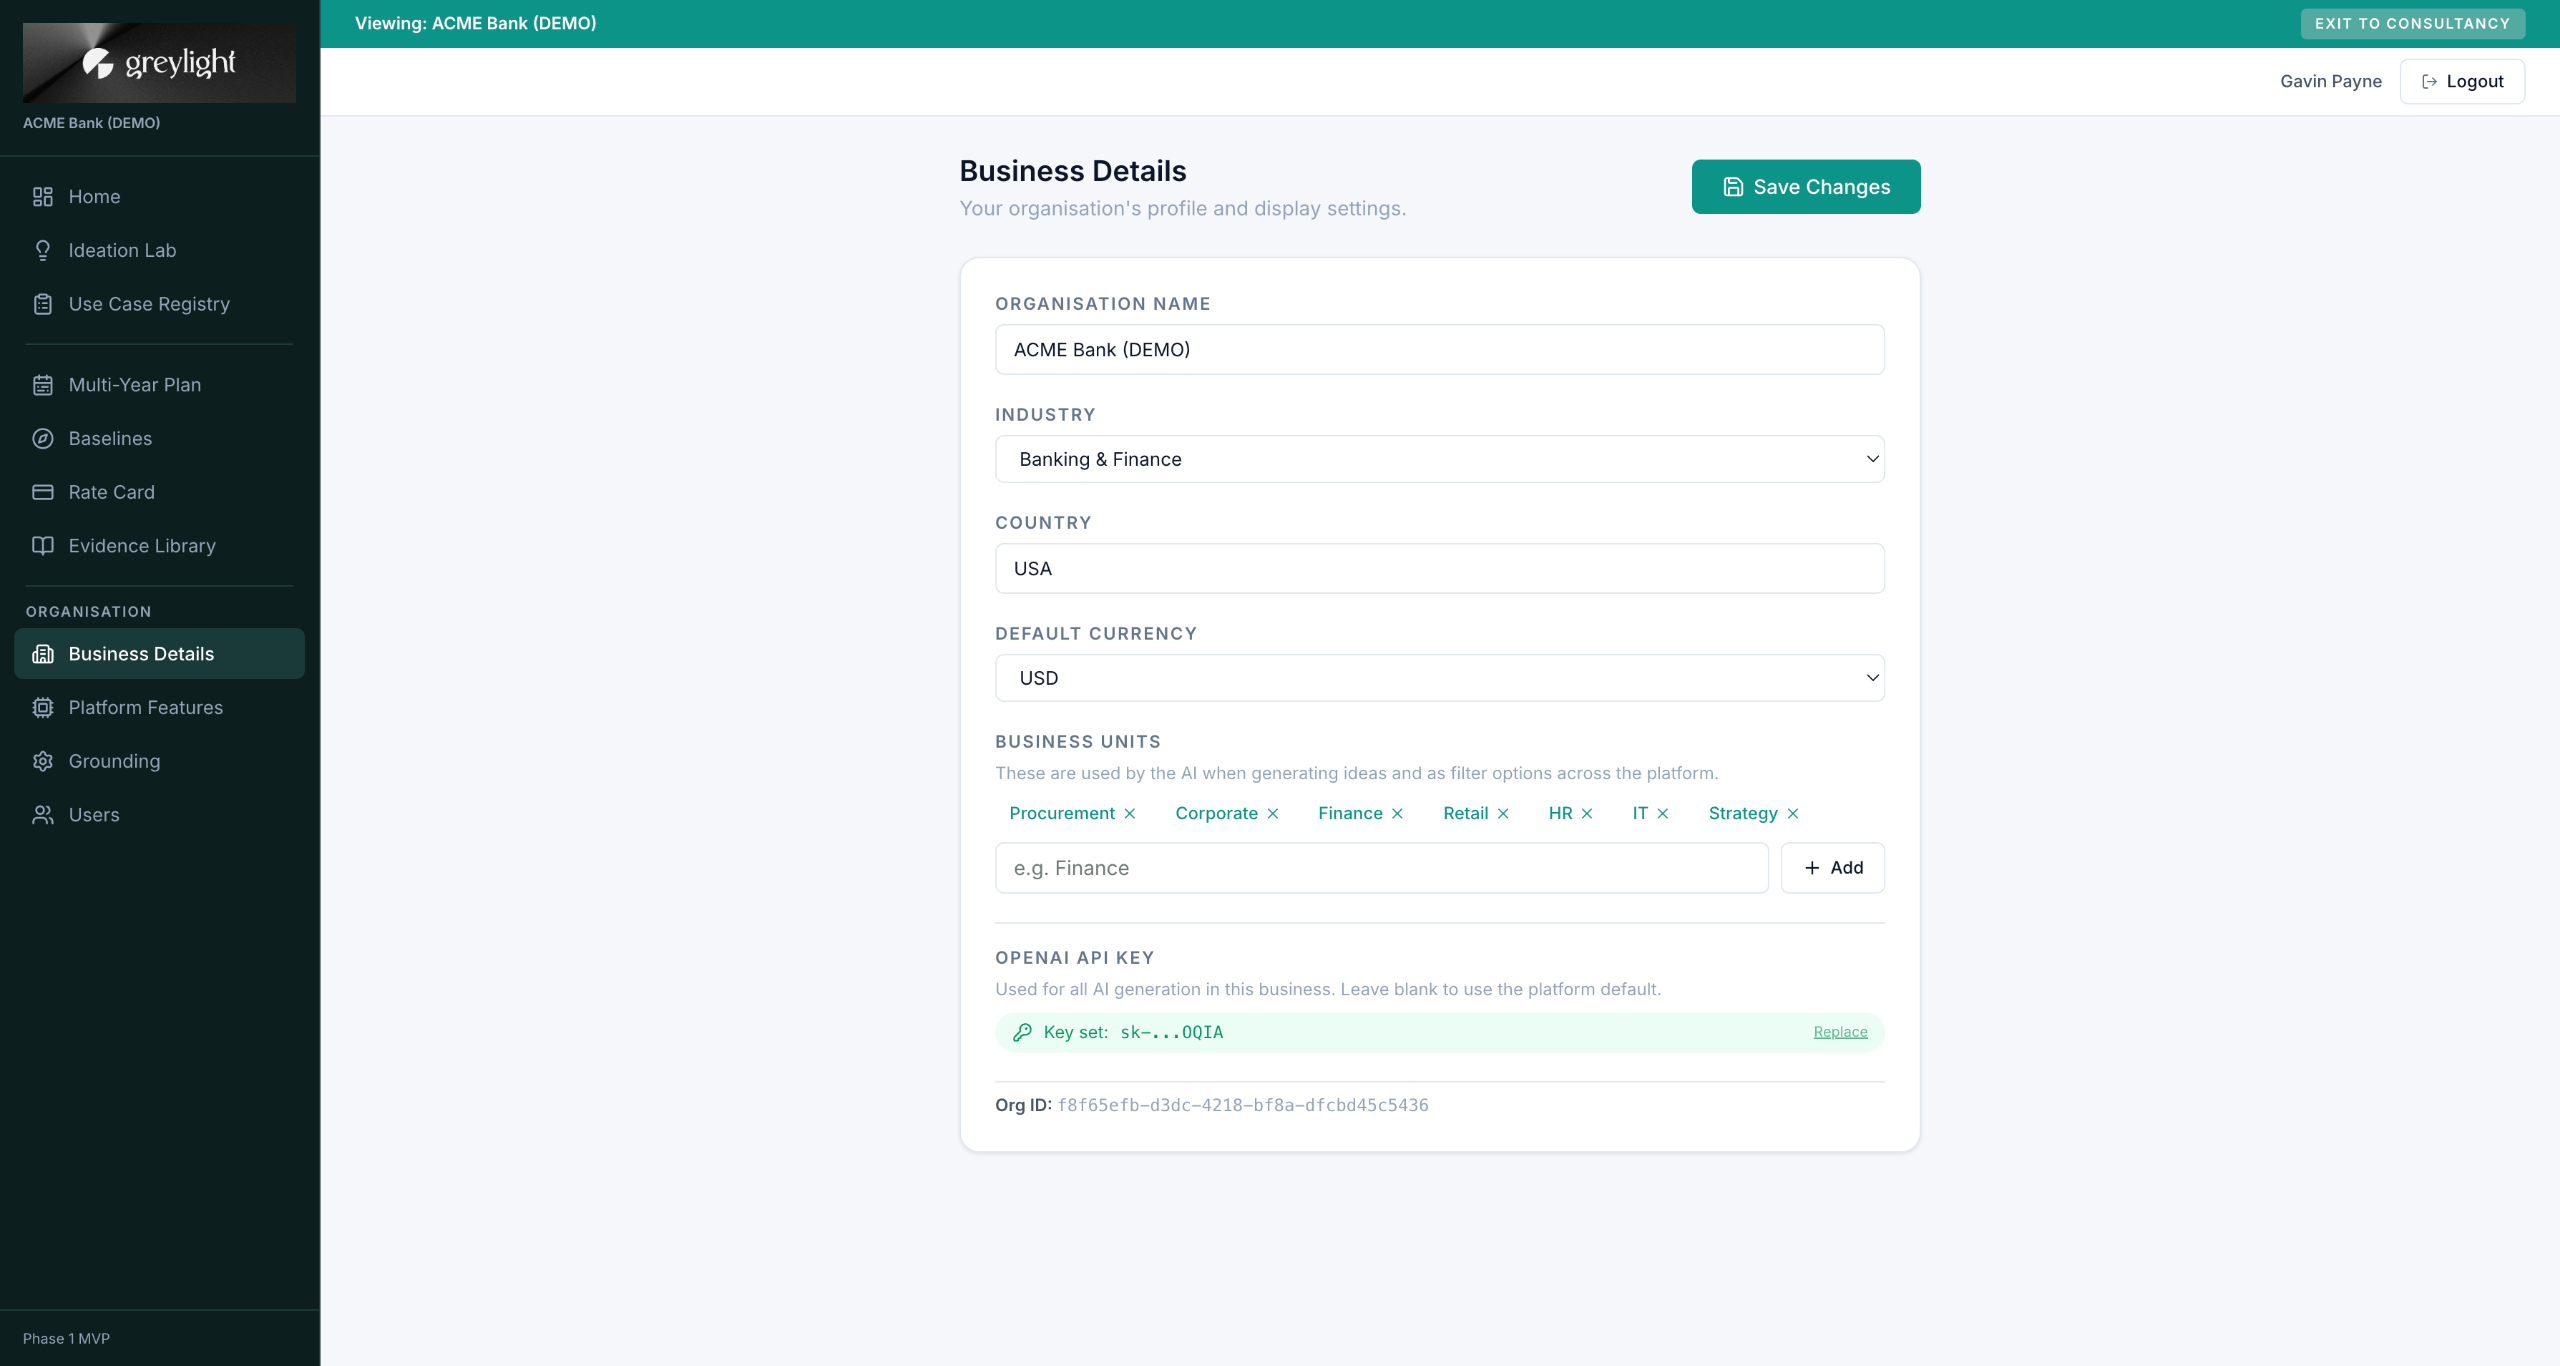This screenshot has width=2560, height=1366.
Task: Click the Grounding gear icon
Action: click(x=42, y=761)
